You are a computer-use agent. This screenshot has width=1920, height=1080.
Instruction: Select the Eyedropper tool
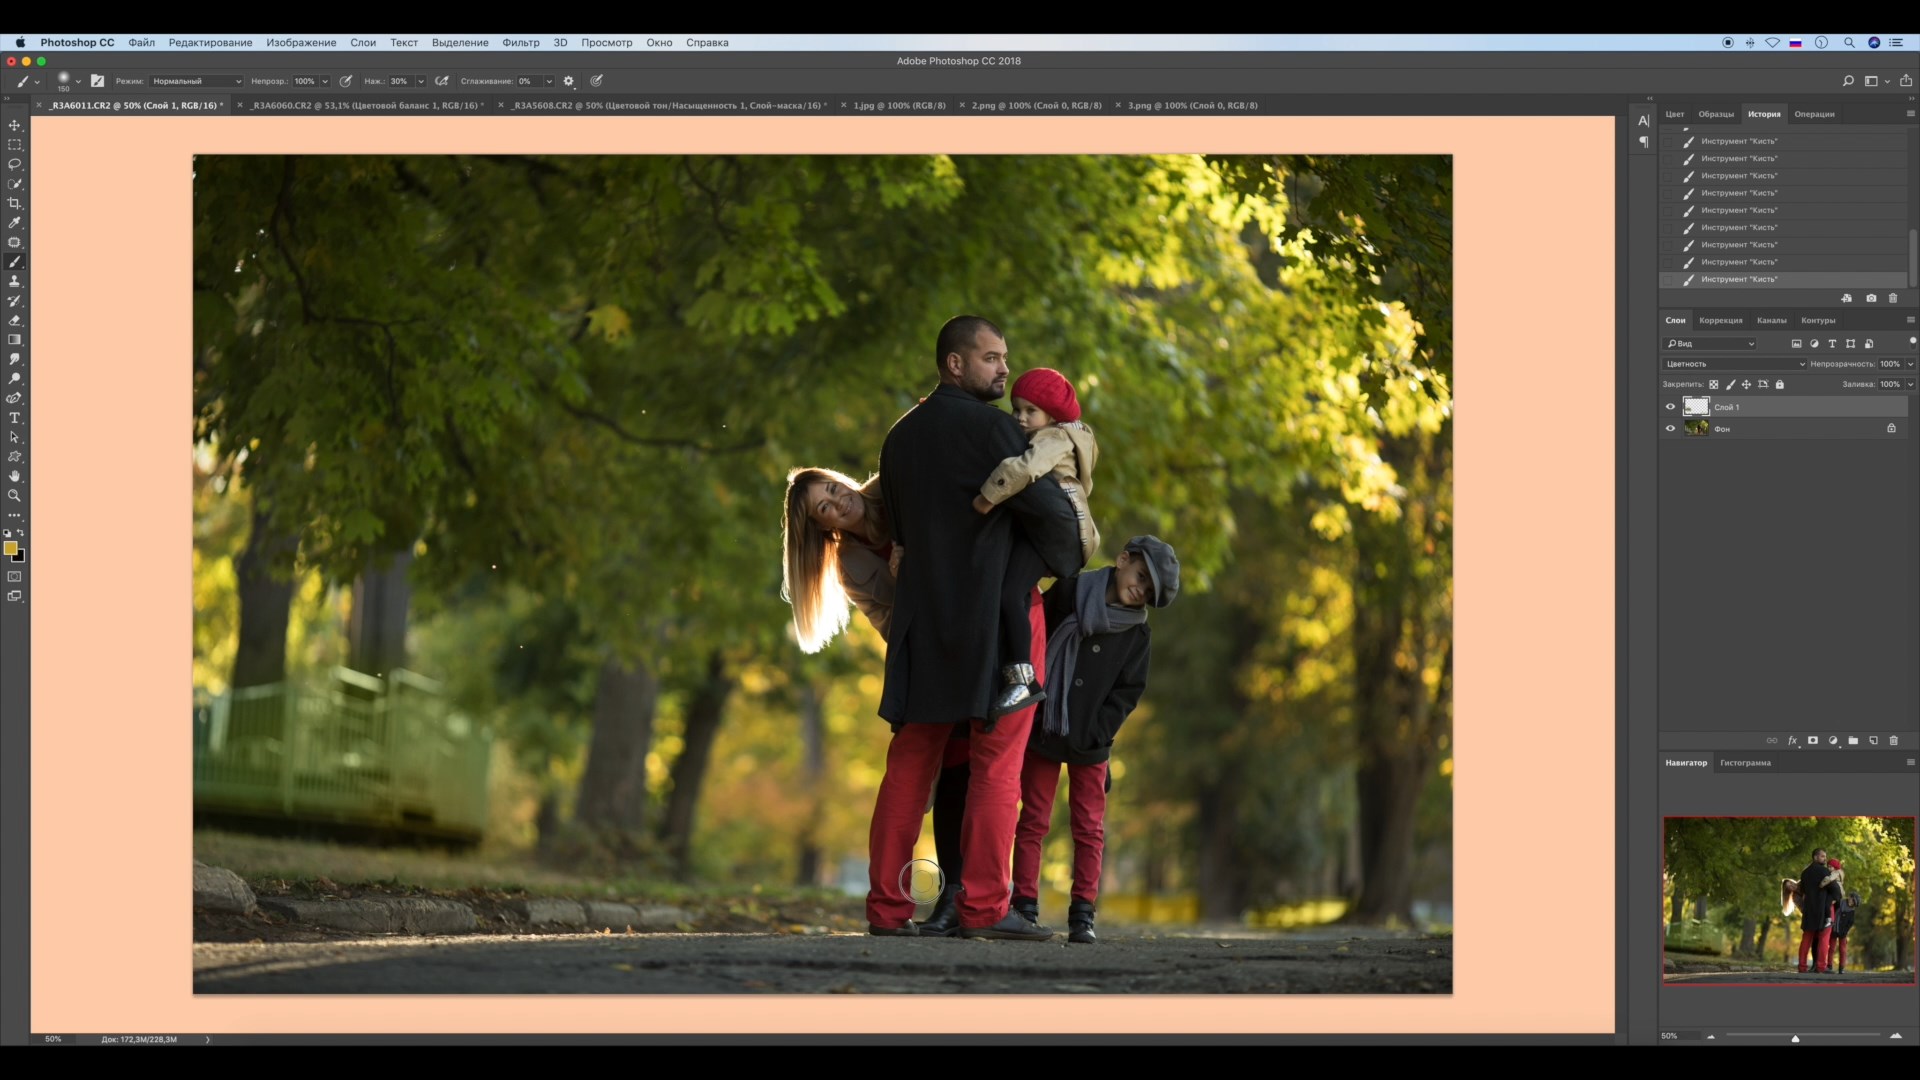[x=14, y=223]
